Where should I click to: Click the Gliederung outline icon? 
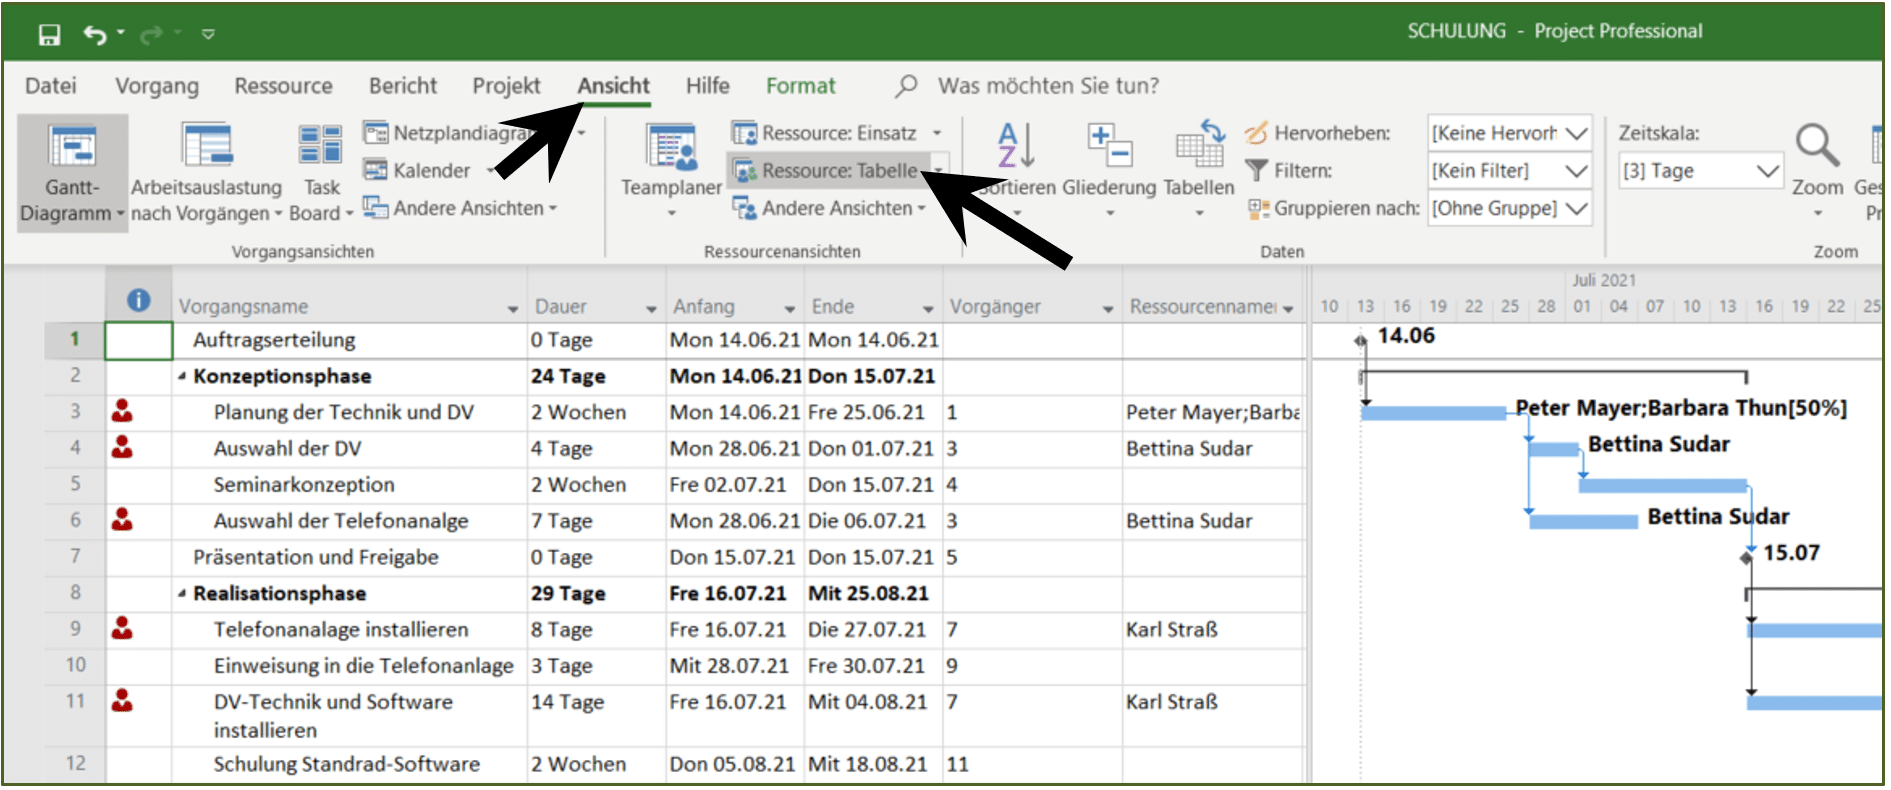[1109, 145]
